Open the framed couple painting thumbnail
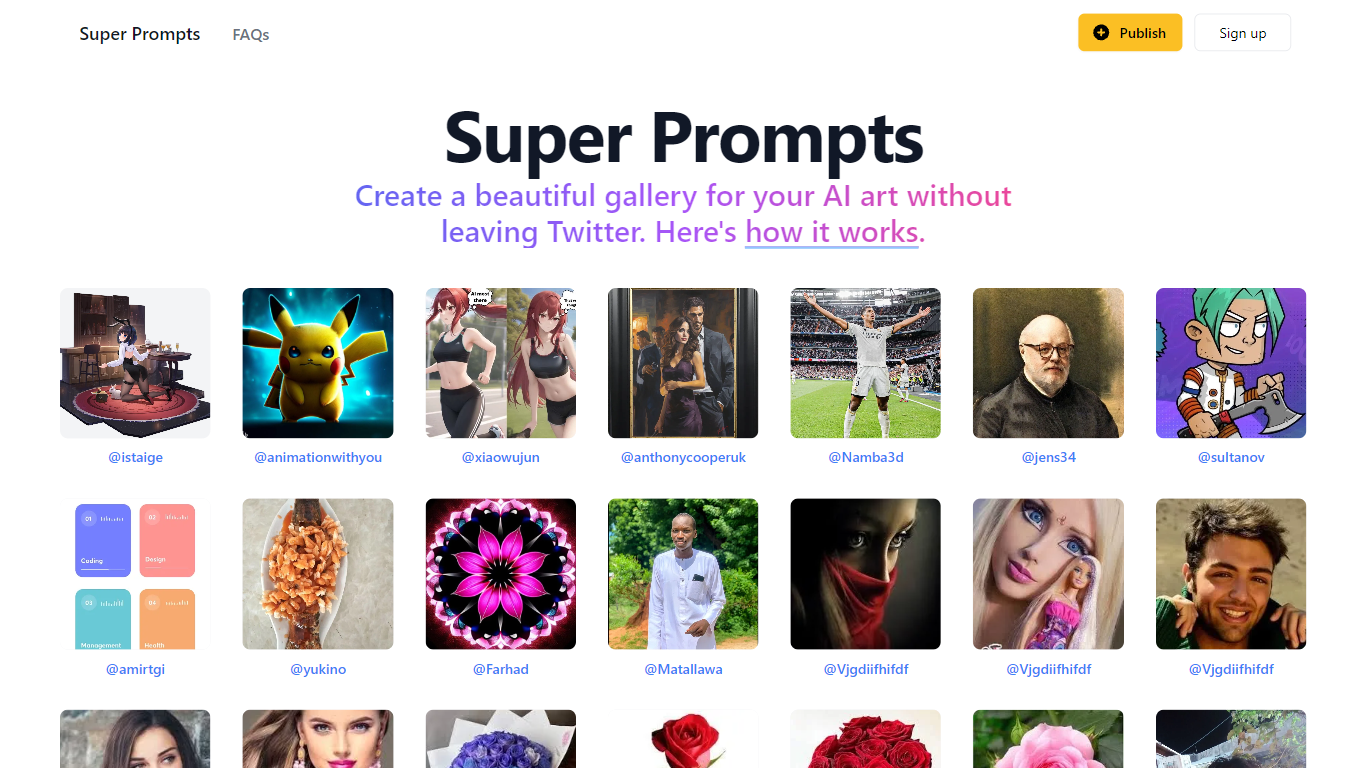 (683, 363)
